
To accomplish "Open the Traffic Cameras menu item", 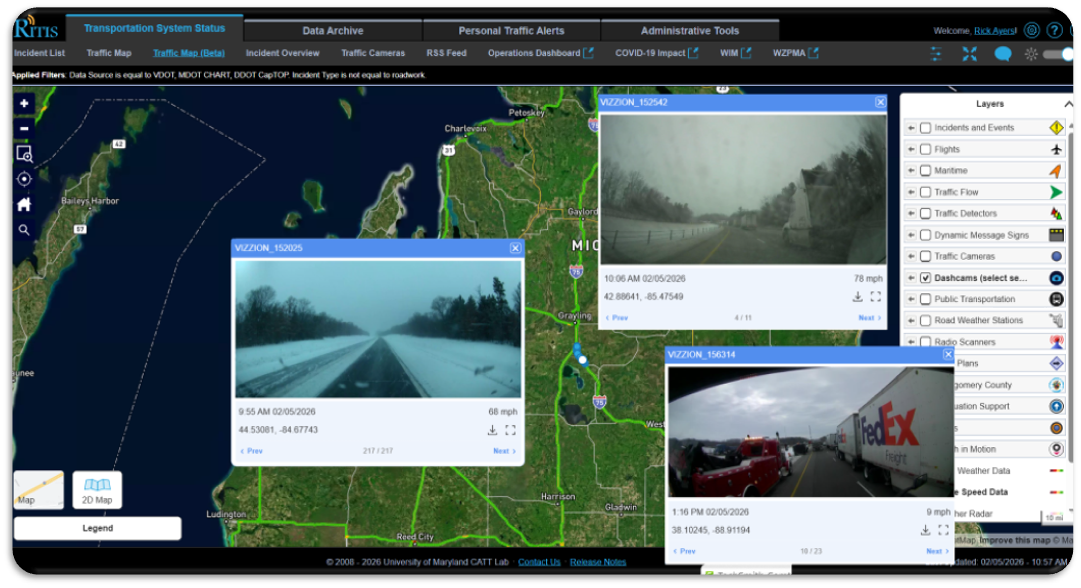I will click(373, 53).
